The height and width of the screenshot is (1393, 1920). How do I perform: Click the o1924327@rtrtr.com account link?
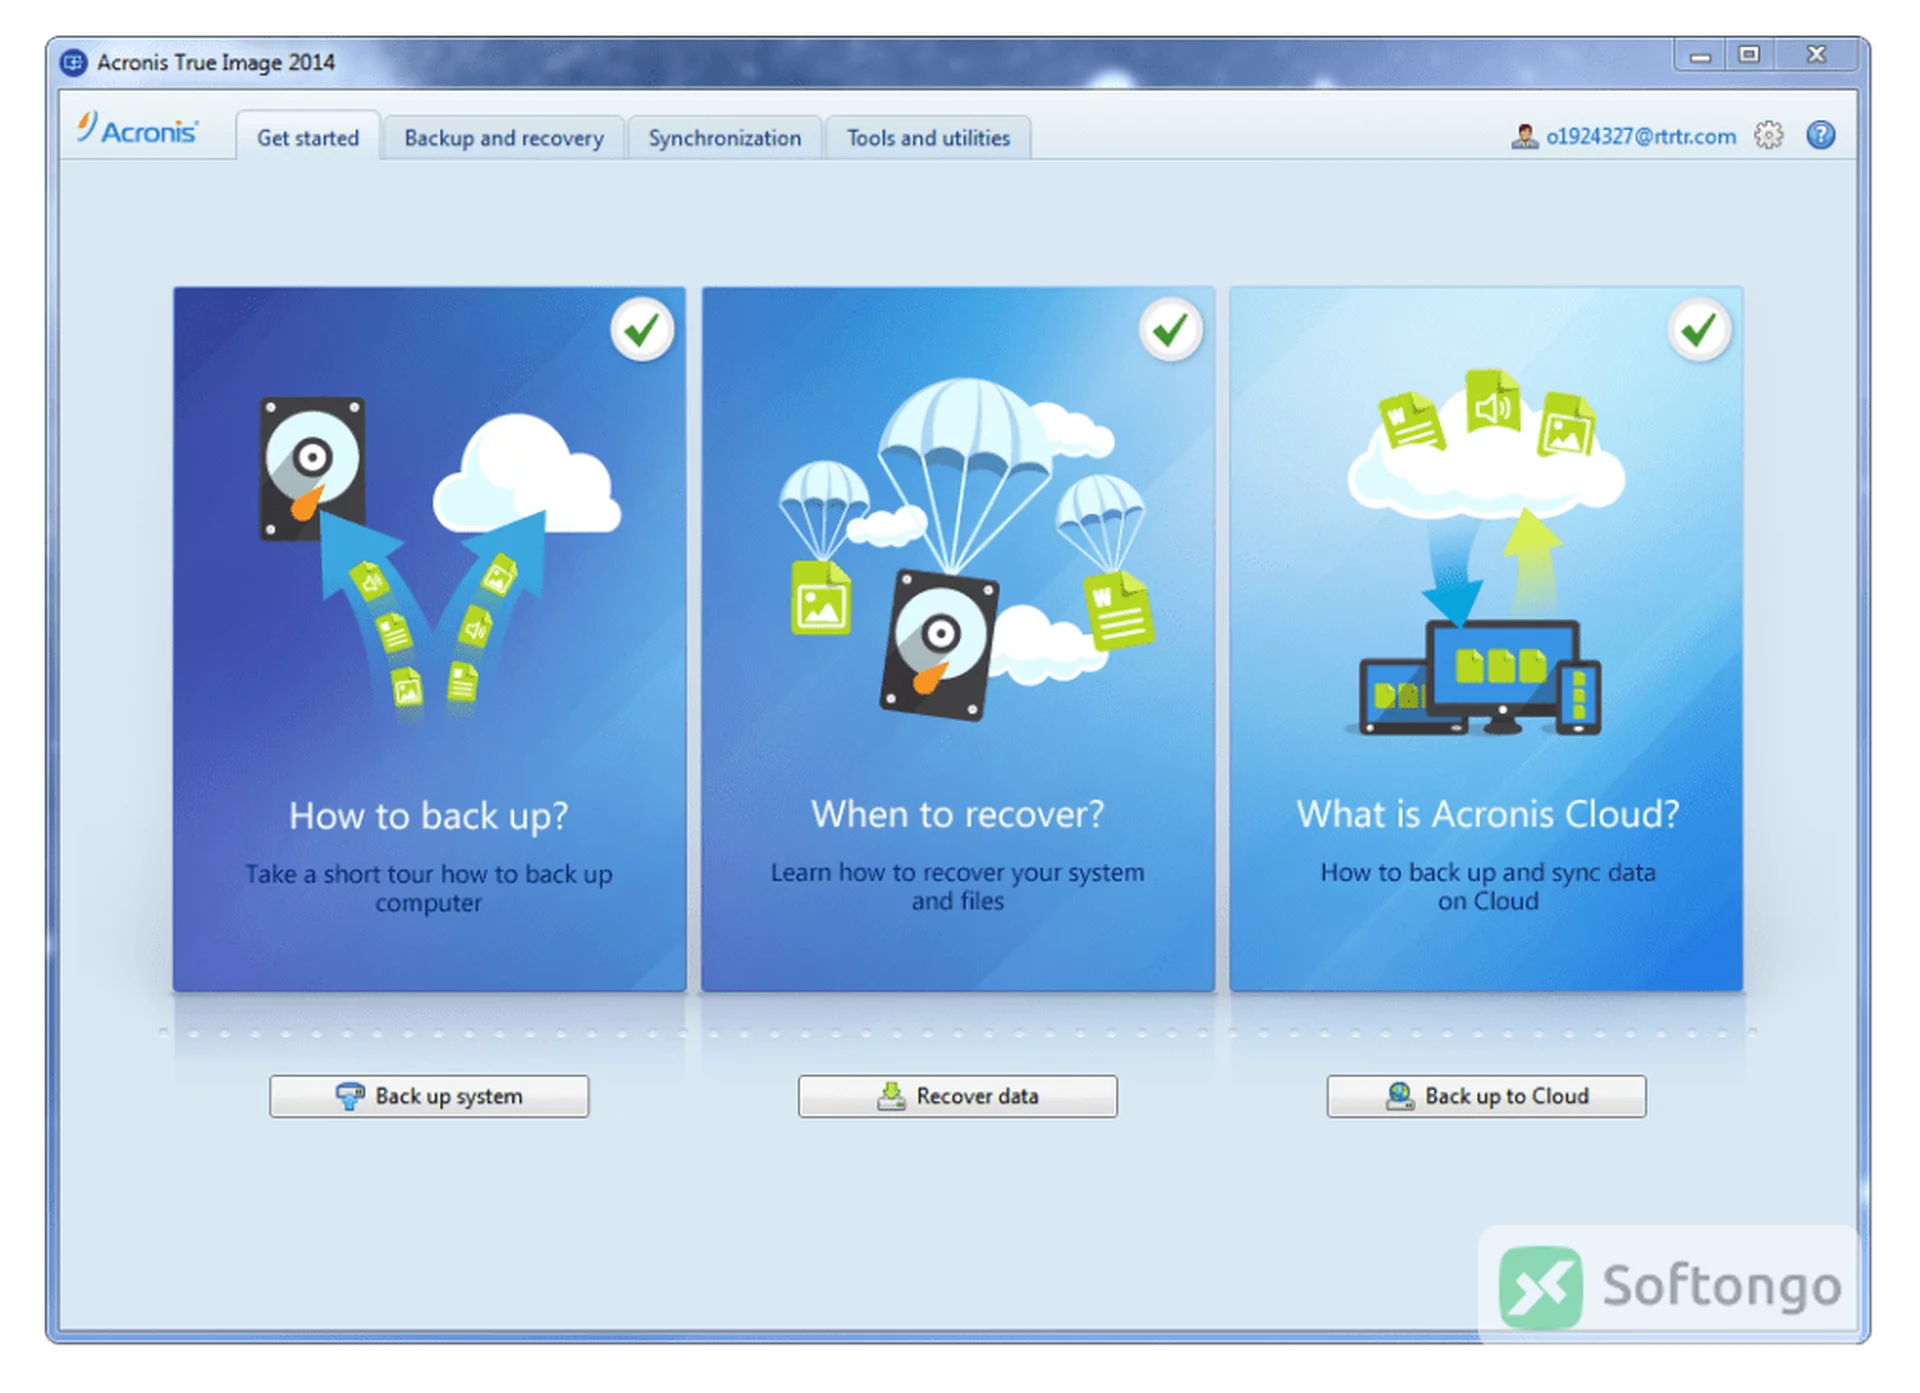coord(1641,136)
